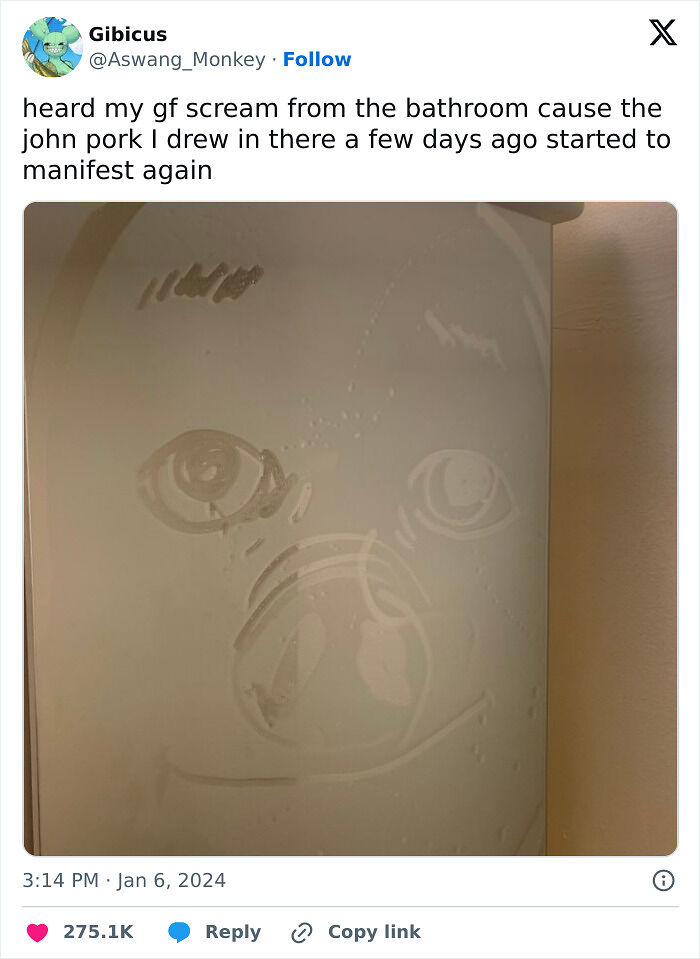Like the tweet with the heart icon

pyautogui.click(x=37, y=932)
